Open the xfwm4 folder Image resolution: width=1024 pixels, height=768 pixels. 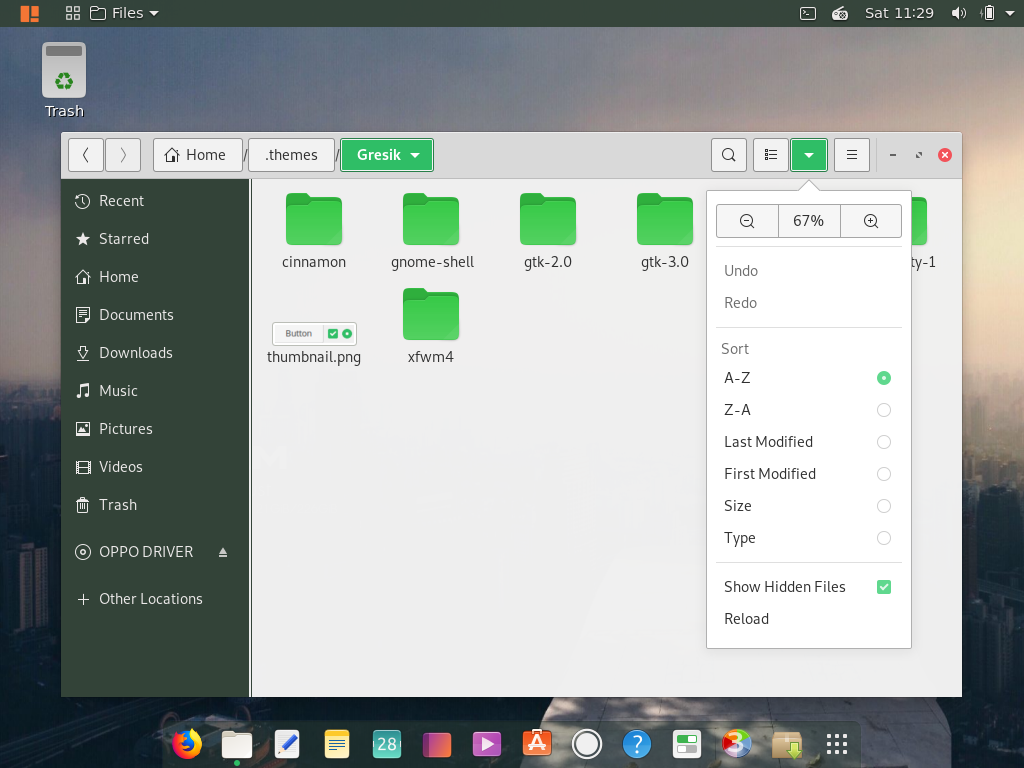point(430,326)
